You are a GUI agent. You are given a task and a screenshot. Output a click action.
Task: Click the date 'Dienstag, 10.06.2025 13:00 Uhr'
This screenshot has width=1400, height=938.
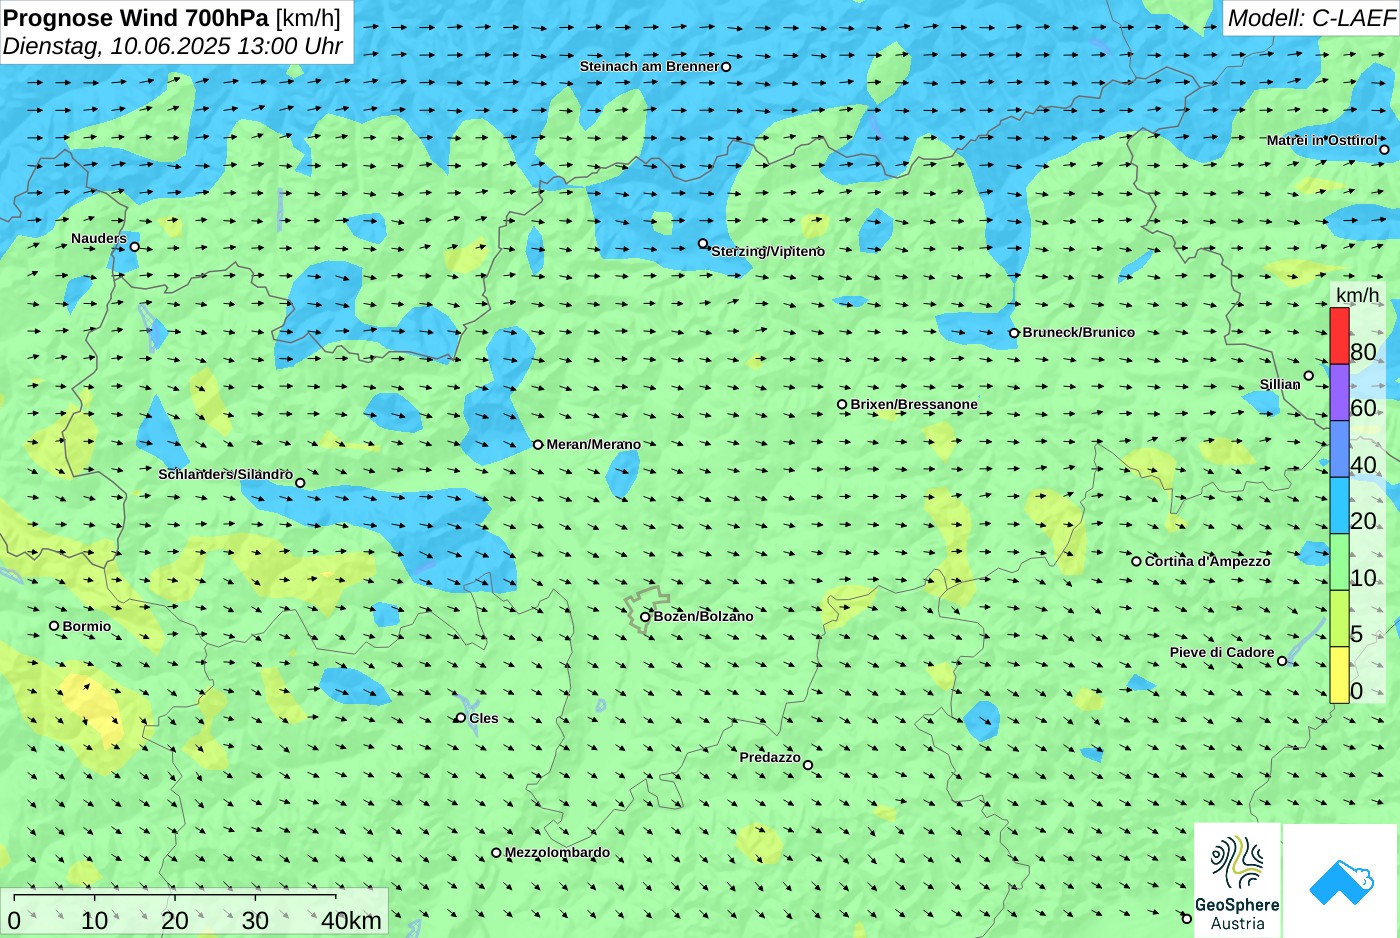click(x=173, y=46)
